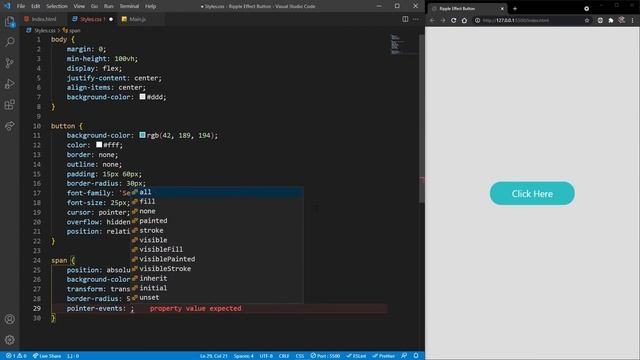Screen dimensions: 640x360
Task: Open browser extensions puzzle icon
Action: (x=611, y=20)
